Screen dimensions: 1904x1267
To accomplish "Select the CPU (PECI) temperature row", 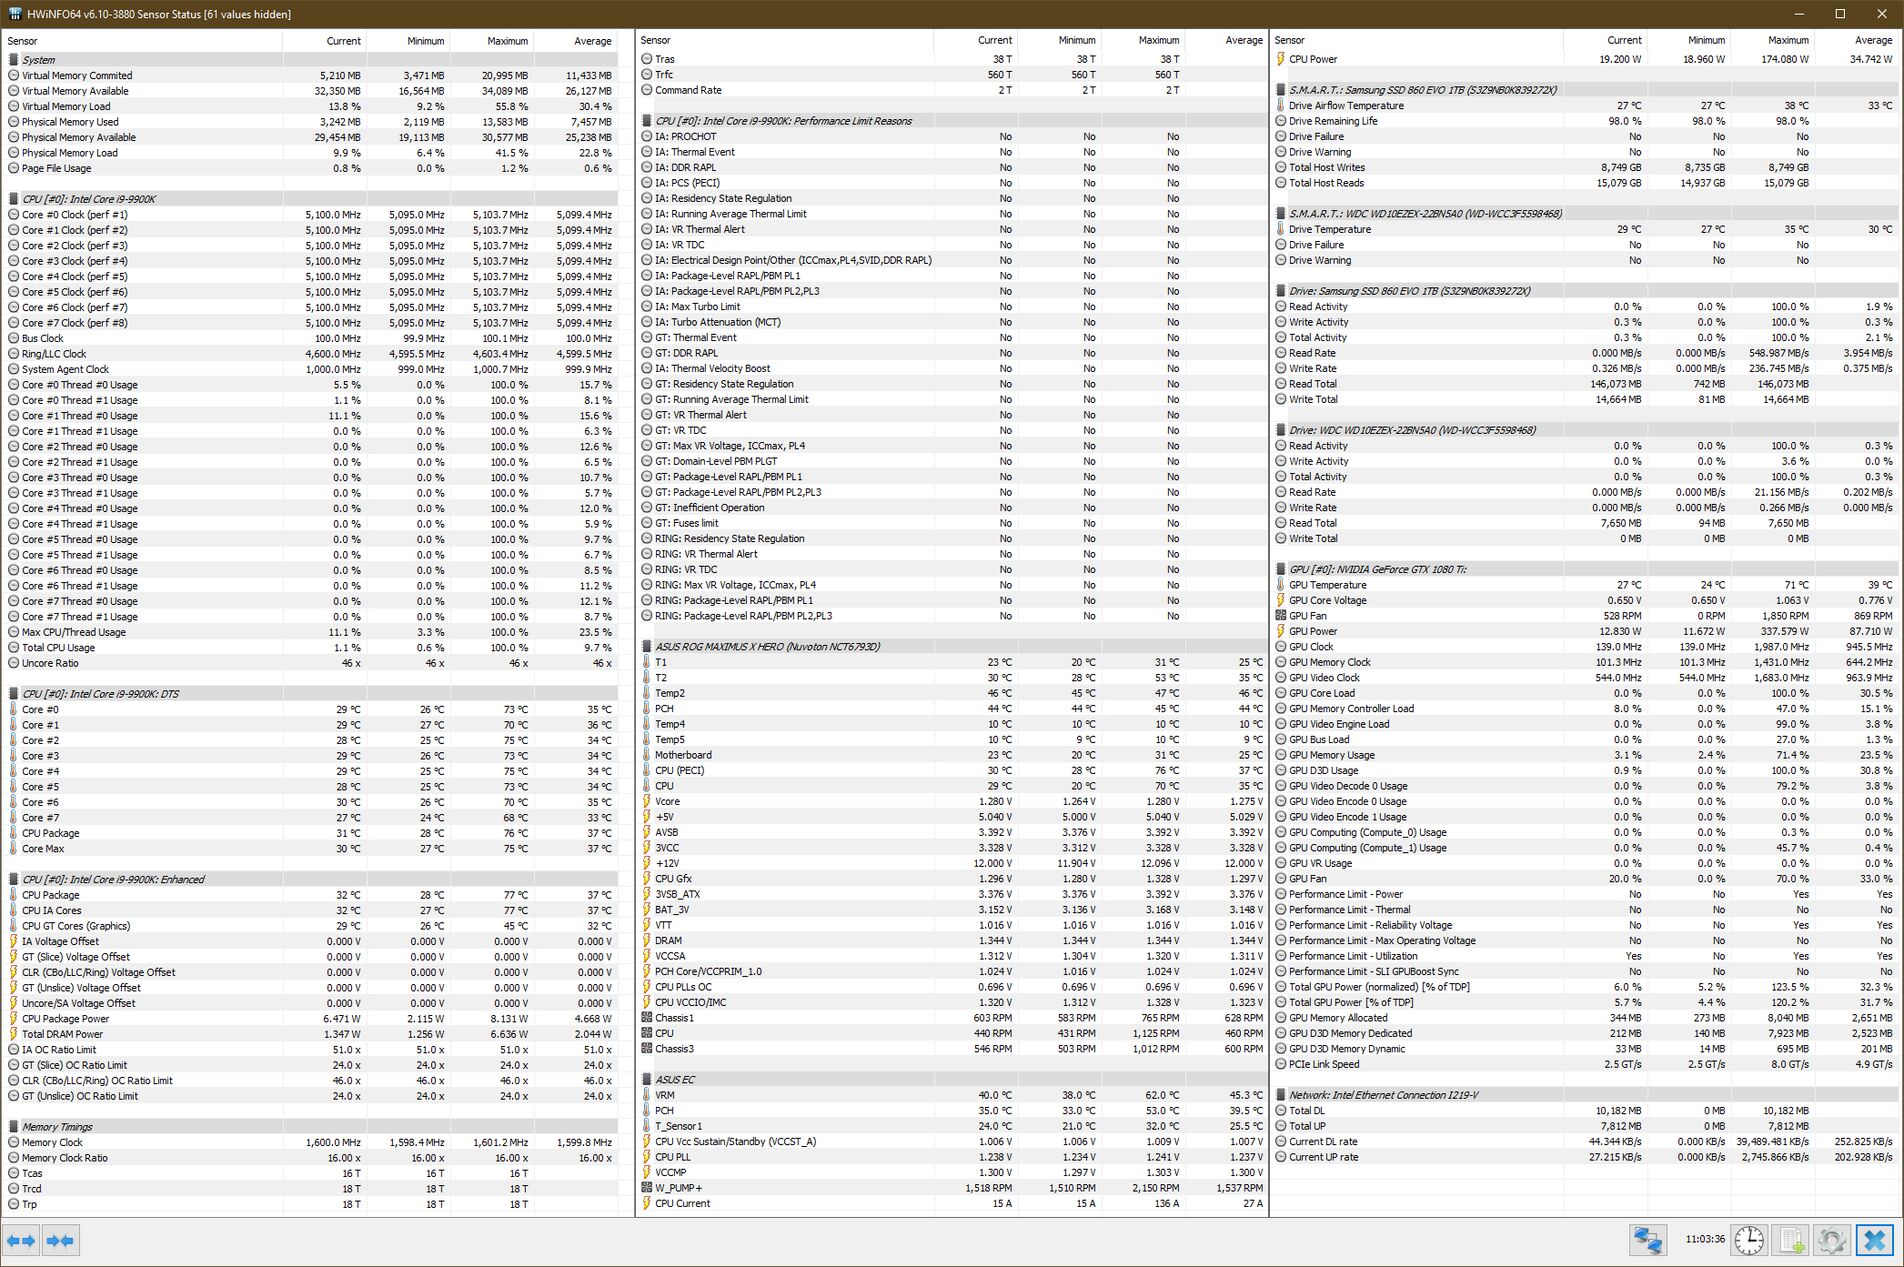I will click(952, 771).
